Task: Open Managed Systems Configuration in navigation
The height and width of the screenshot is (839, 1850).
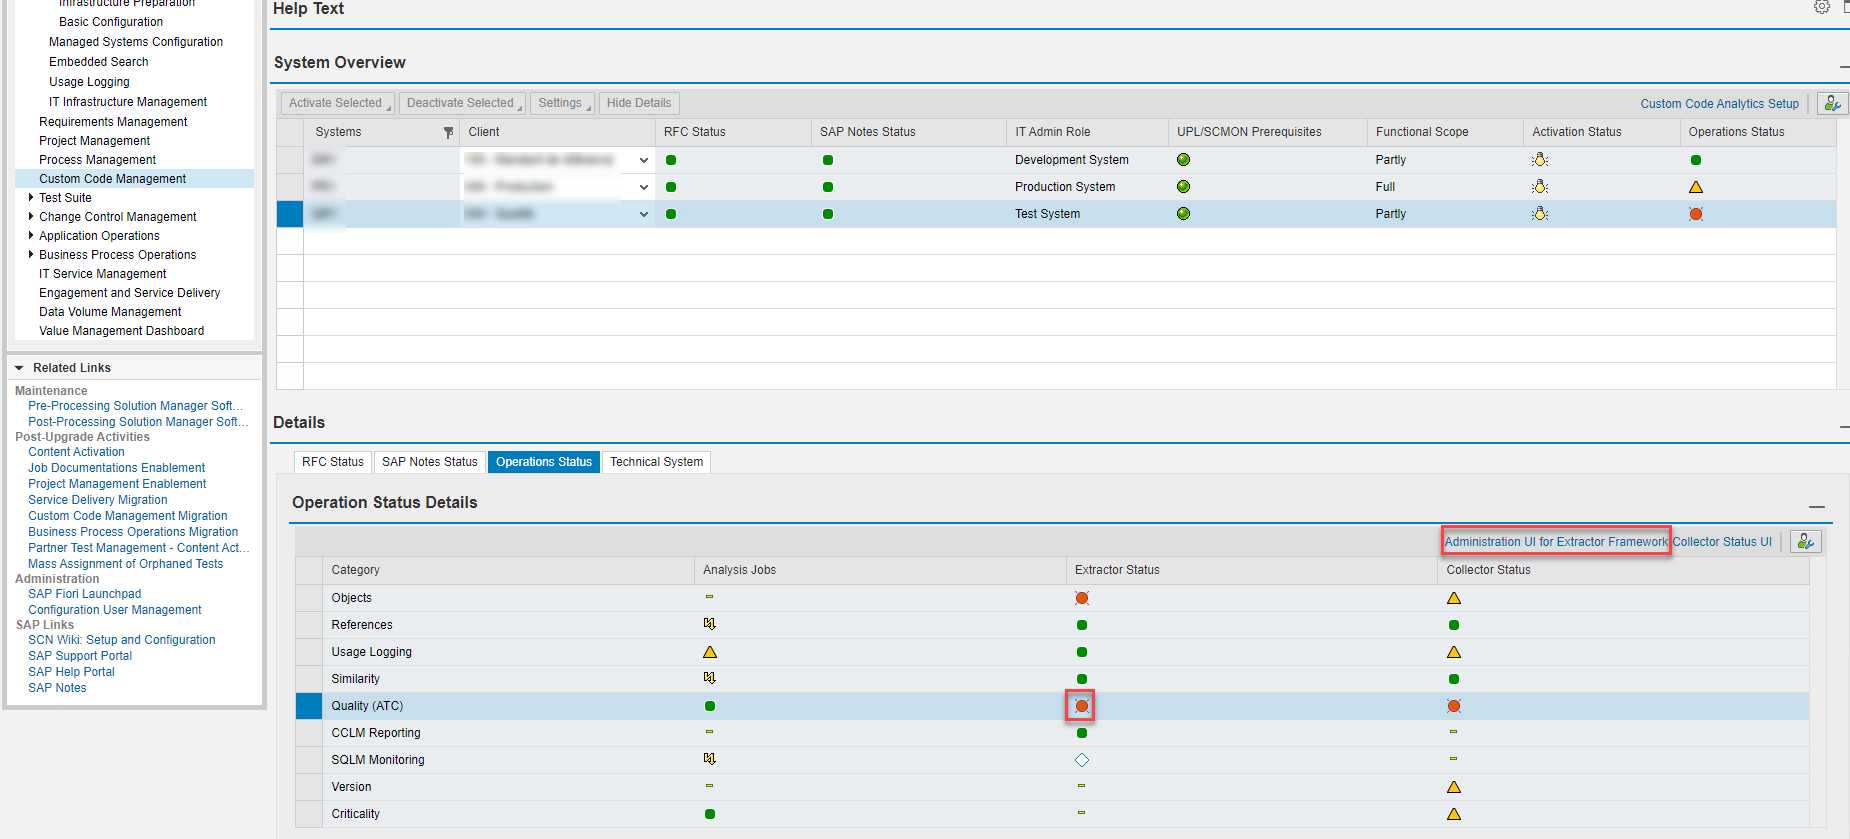Action: coord(136,42)
